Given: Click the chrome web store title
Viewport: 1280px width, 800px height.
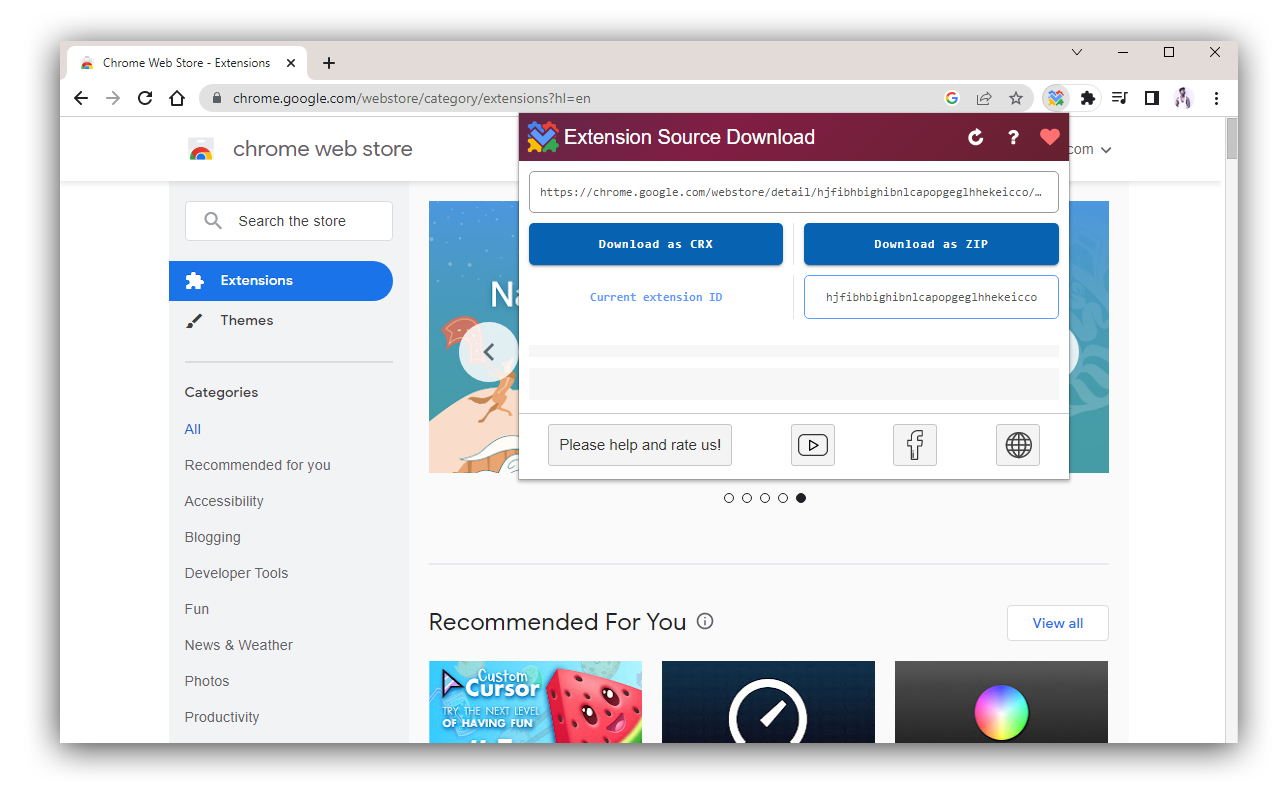Looking at the screenshot, I should coord(323,150).
